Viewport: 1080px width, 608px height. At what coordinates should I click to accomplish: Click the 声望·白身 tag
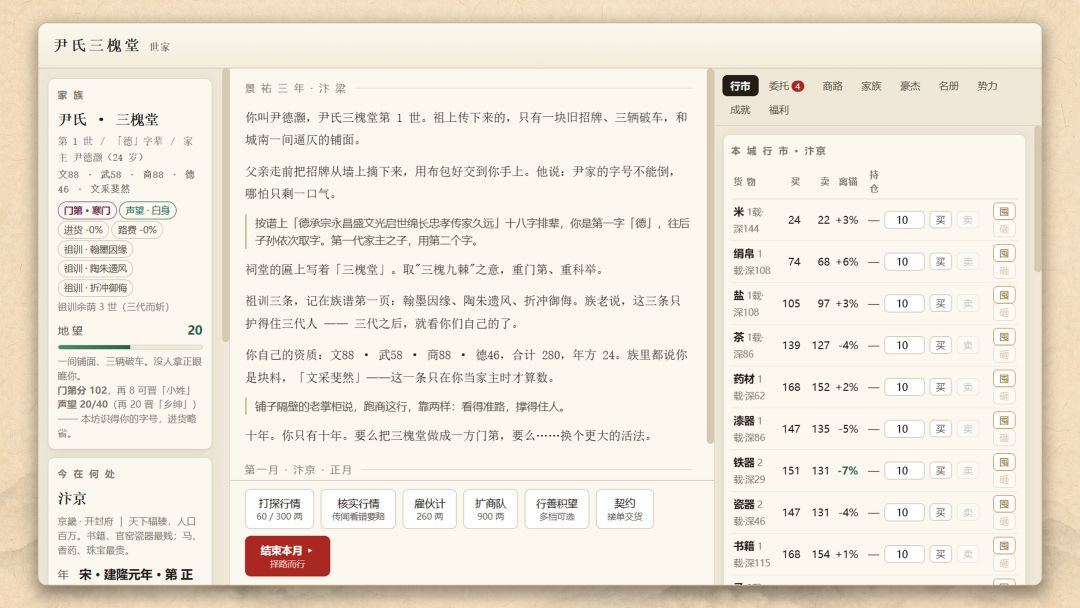[x=147, y=210]
